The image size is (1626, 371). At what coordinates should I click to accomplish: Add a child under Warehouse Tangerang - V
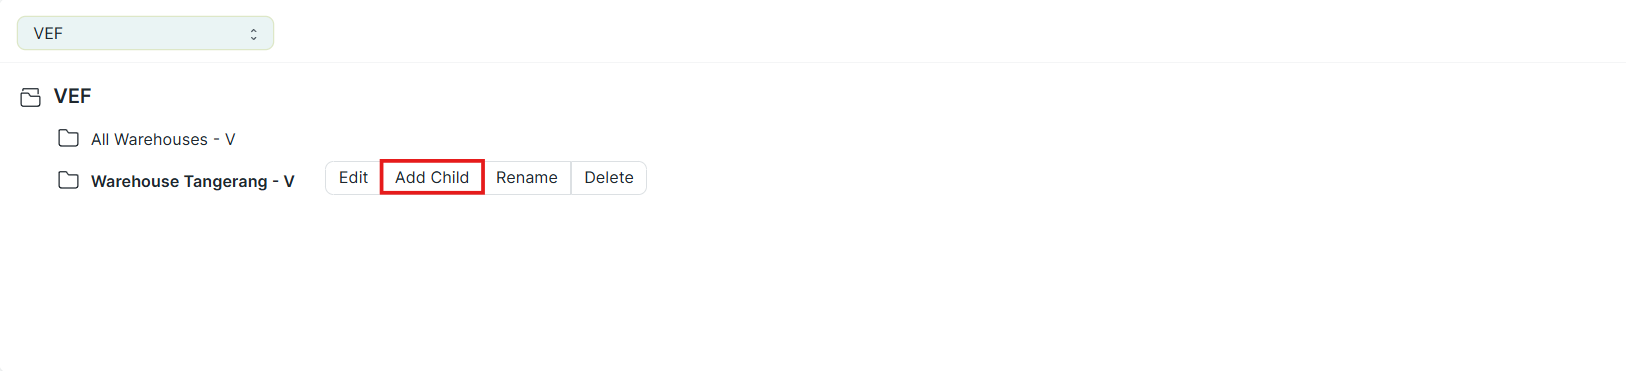pos(432,178)
